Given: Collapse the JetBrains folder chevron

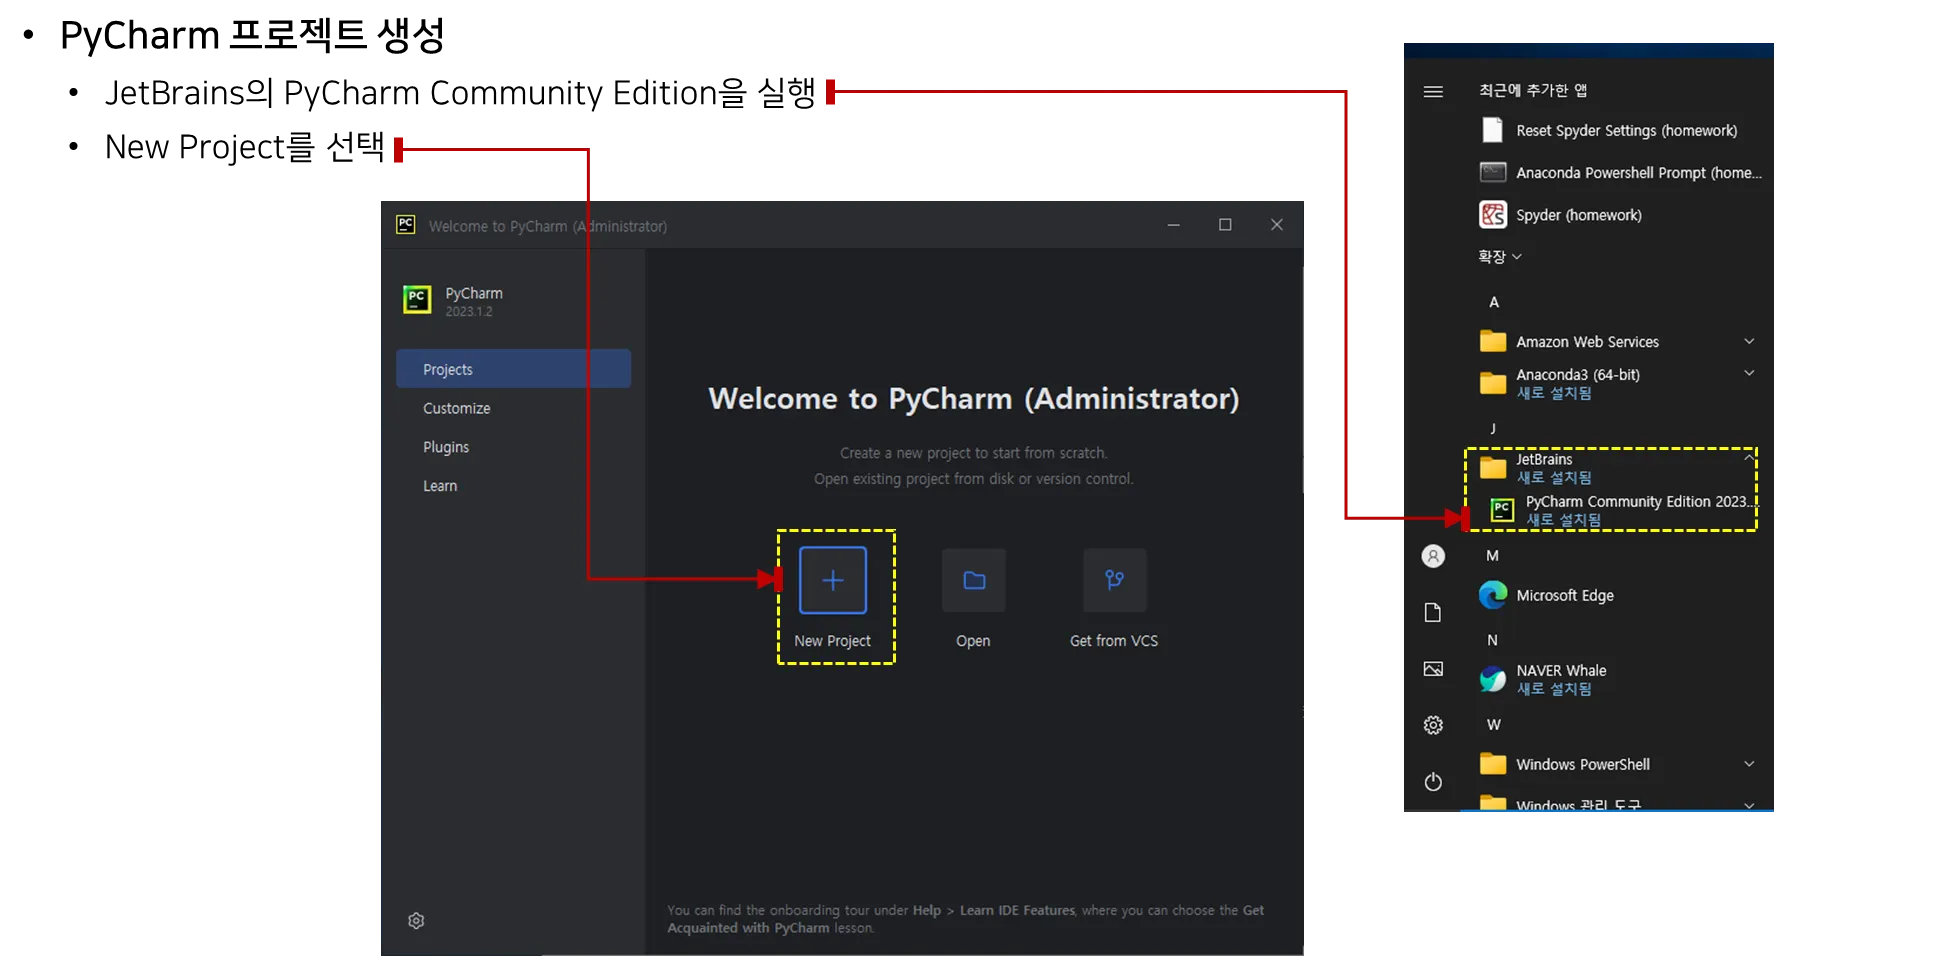Looking at the screenshot, I should (1749, 458).
